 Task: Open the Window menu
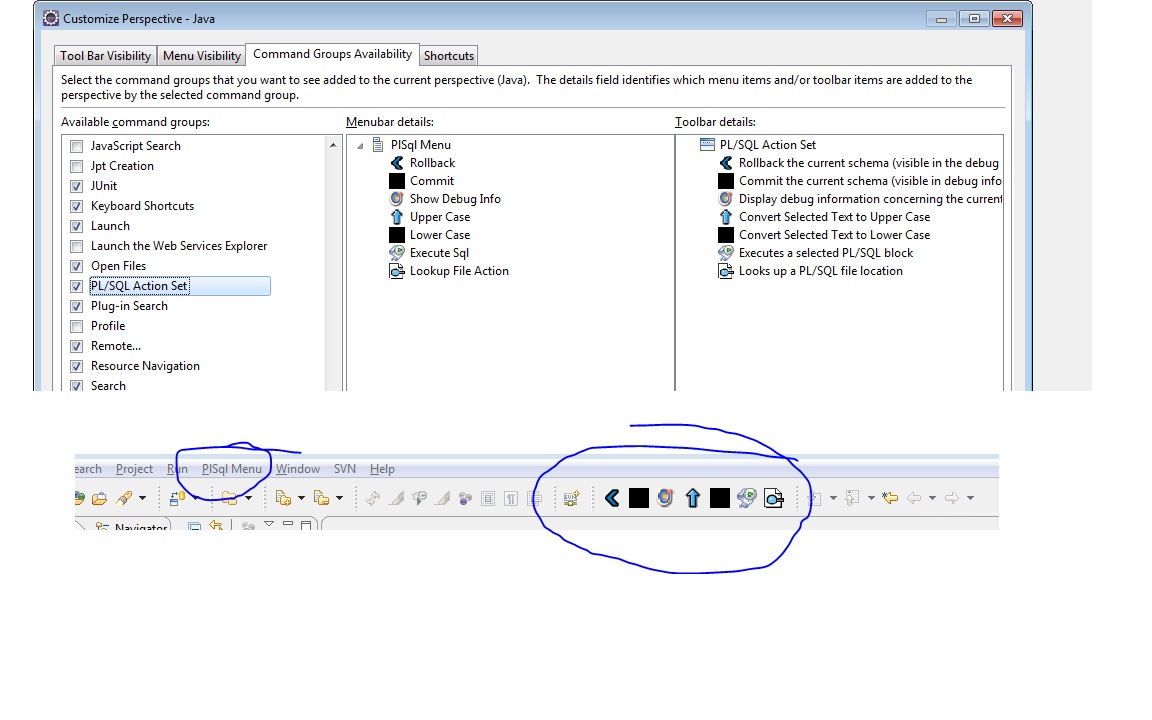tap(298, 469)
